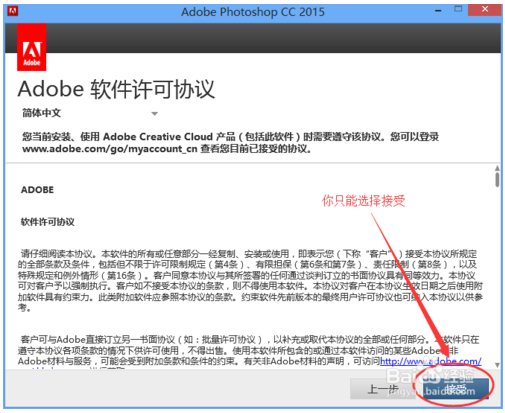Click the 上一步 (Back) button
The image size is (505, 413).
click(383, 389)
